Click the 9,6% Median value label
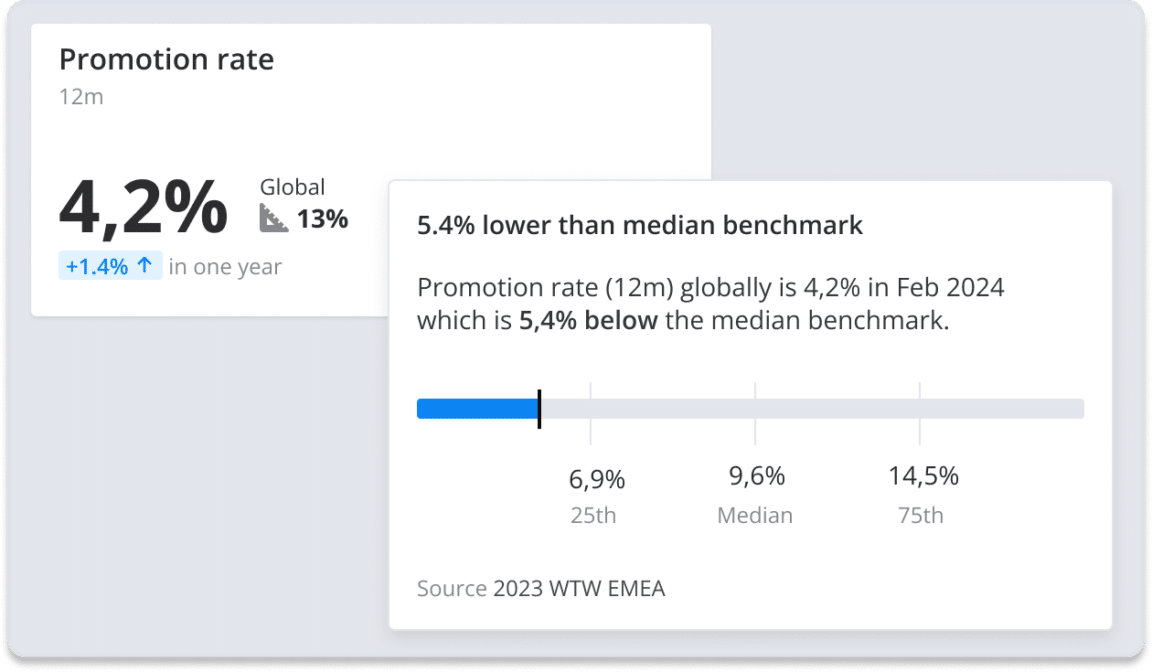 tap(754, 476)
